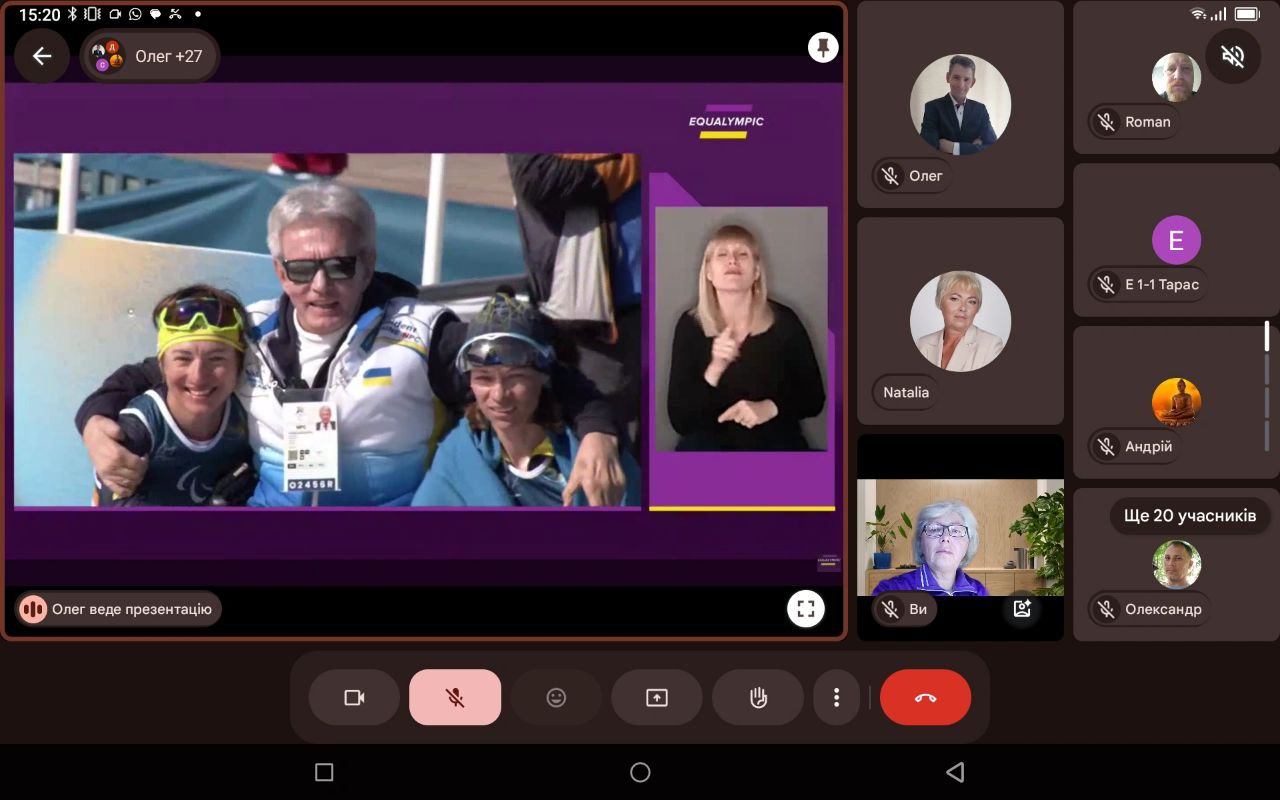This screenshot has width=1280, height=800.
Task: Share your screen
Action: click(657, 697)
